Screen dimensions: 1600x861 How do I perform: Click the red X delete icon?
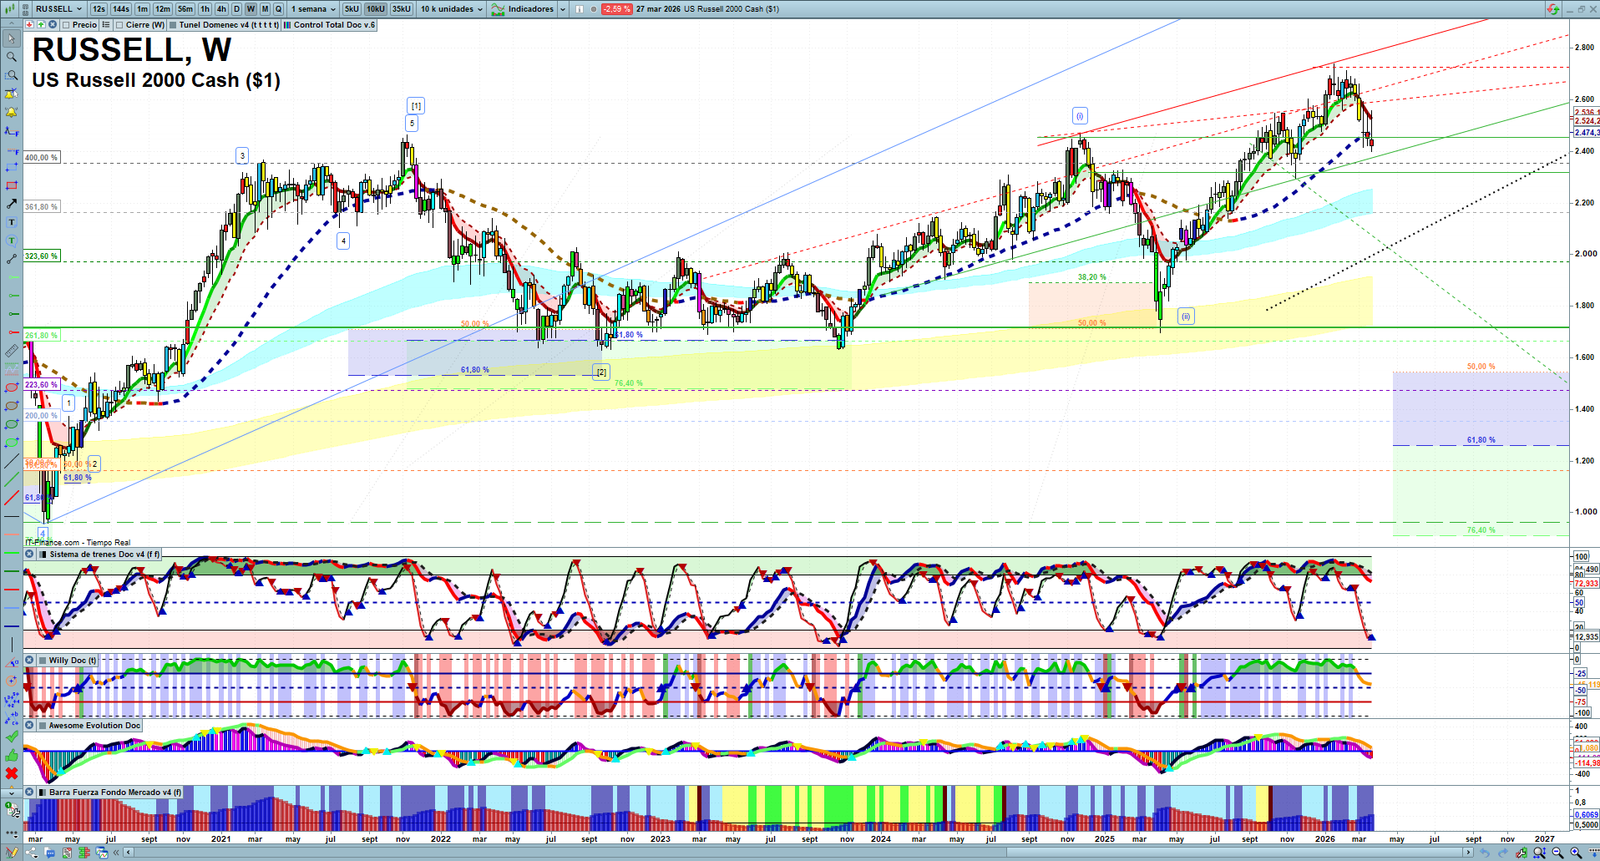11,773
